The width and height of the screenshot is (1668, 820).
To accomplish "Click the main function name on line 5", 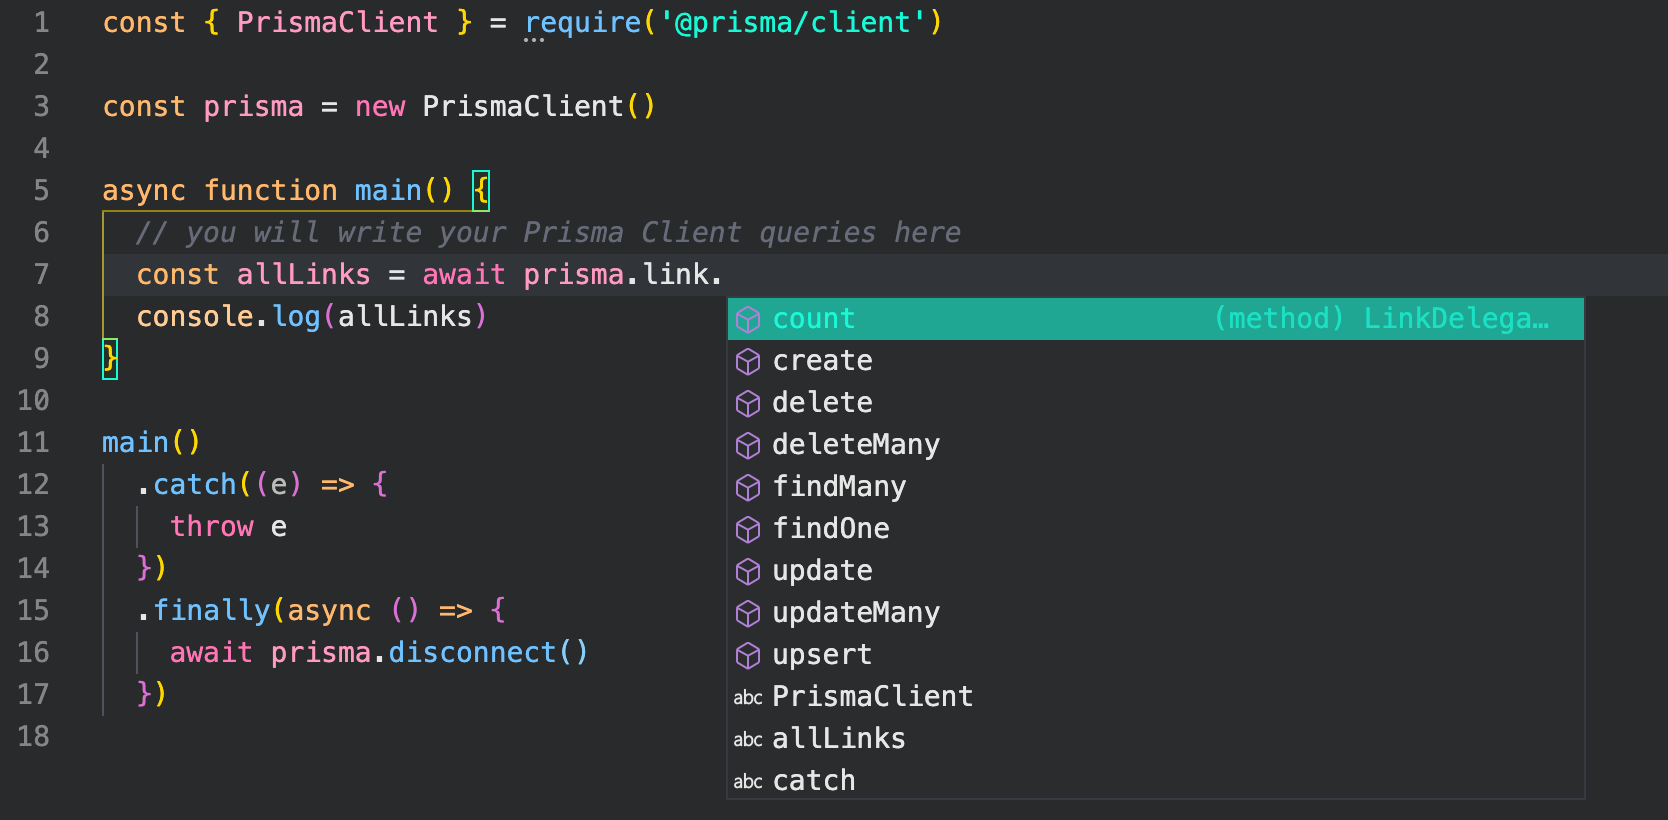I will pos(388,190).
